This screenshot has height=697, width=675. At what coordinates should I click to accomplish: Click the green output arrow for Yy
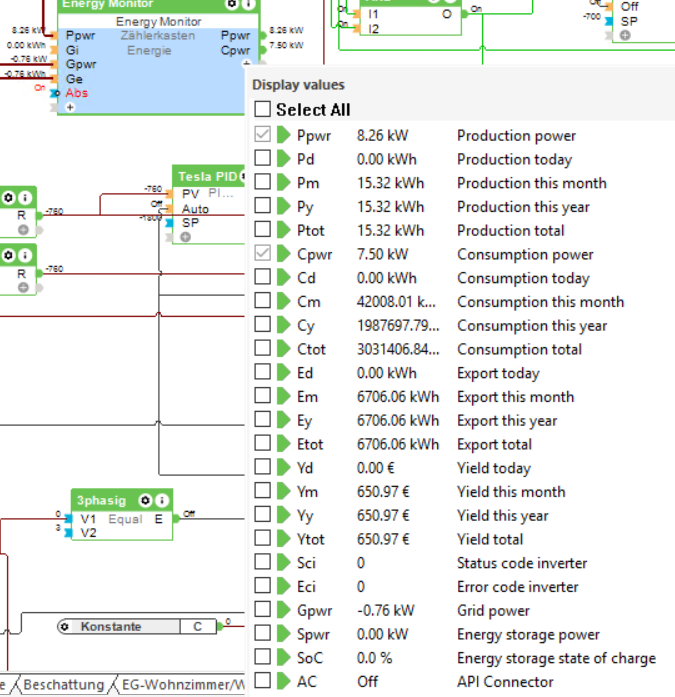pyautogui.click(x=283, y=515)
